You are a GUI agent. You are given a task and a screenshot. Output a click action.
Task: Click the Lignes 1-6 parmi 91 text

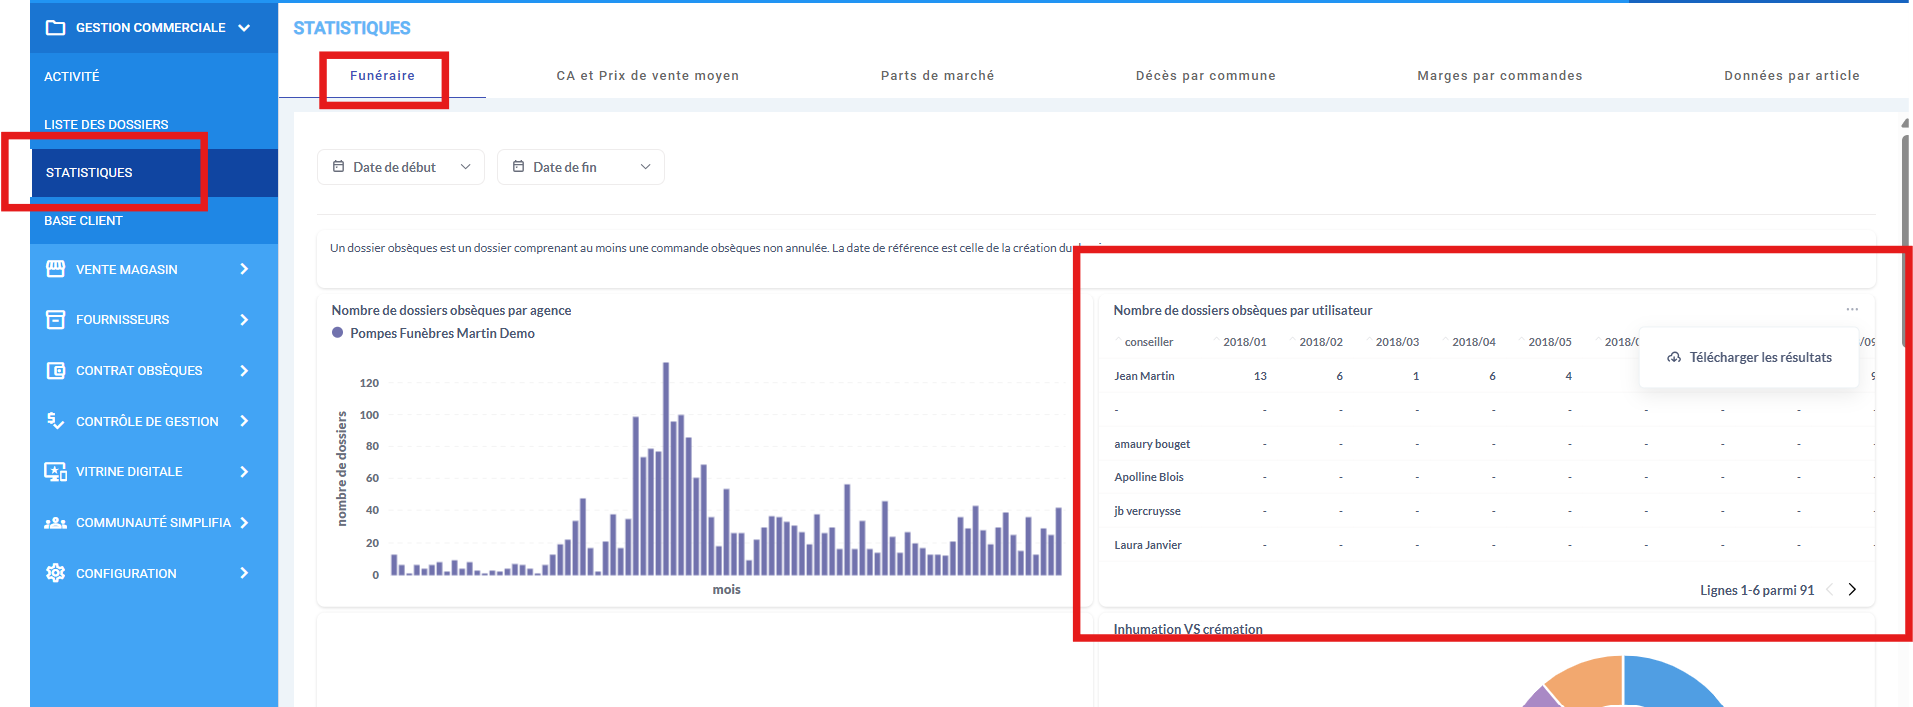pyautogui.click(x=1757, y=590)
